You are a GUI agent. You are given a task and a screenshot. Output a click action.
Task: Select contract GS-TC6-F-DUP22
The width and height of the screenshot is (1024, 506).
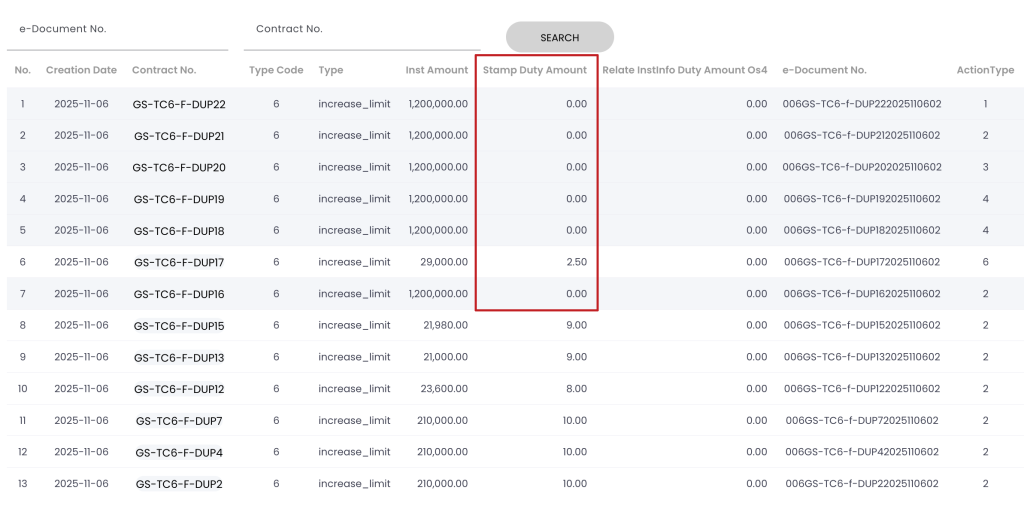(179, 104)
